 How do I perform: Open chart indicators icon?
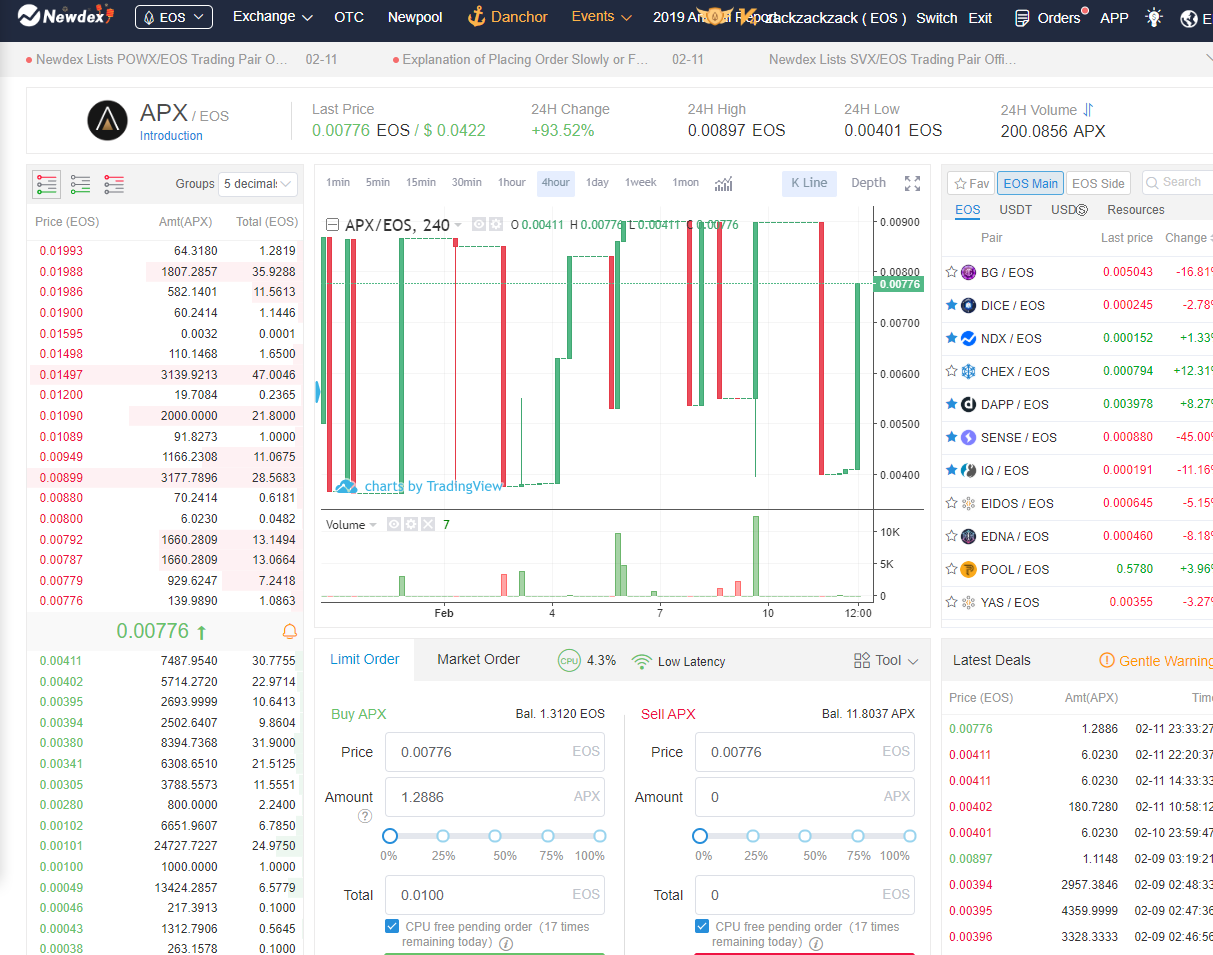724,183
